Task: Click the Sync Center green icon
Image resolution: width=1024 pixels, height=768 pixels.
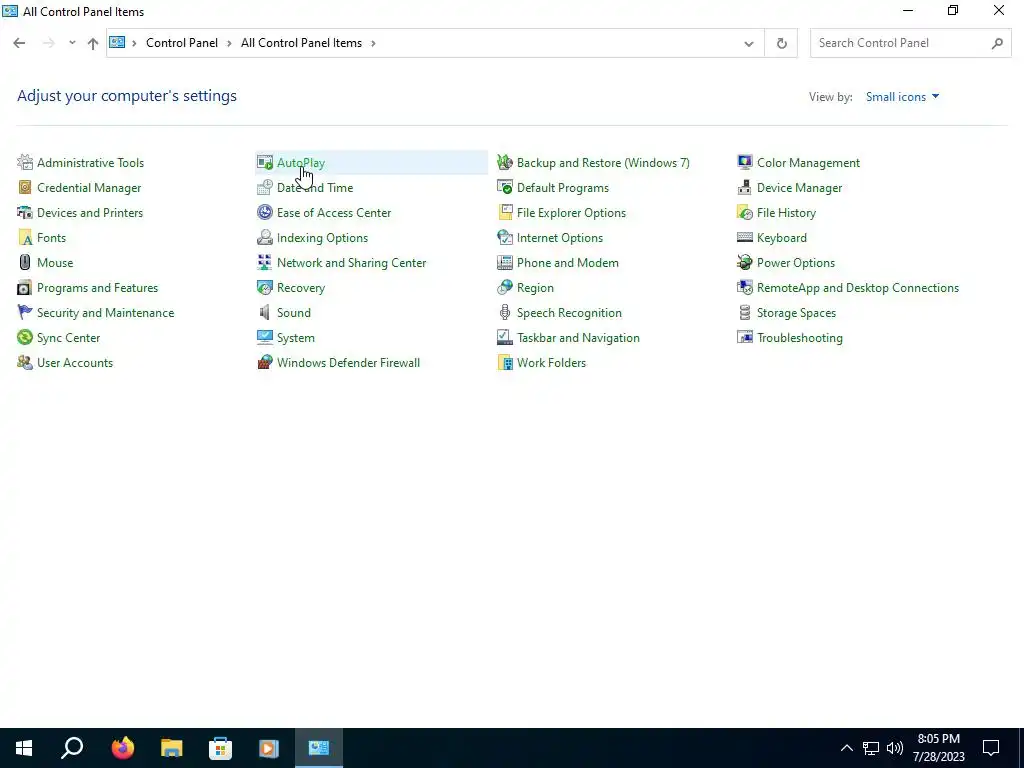Action: (x=25, y=338)
